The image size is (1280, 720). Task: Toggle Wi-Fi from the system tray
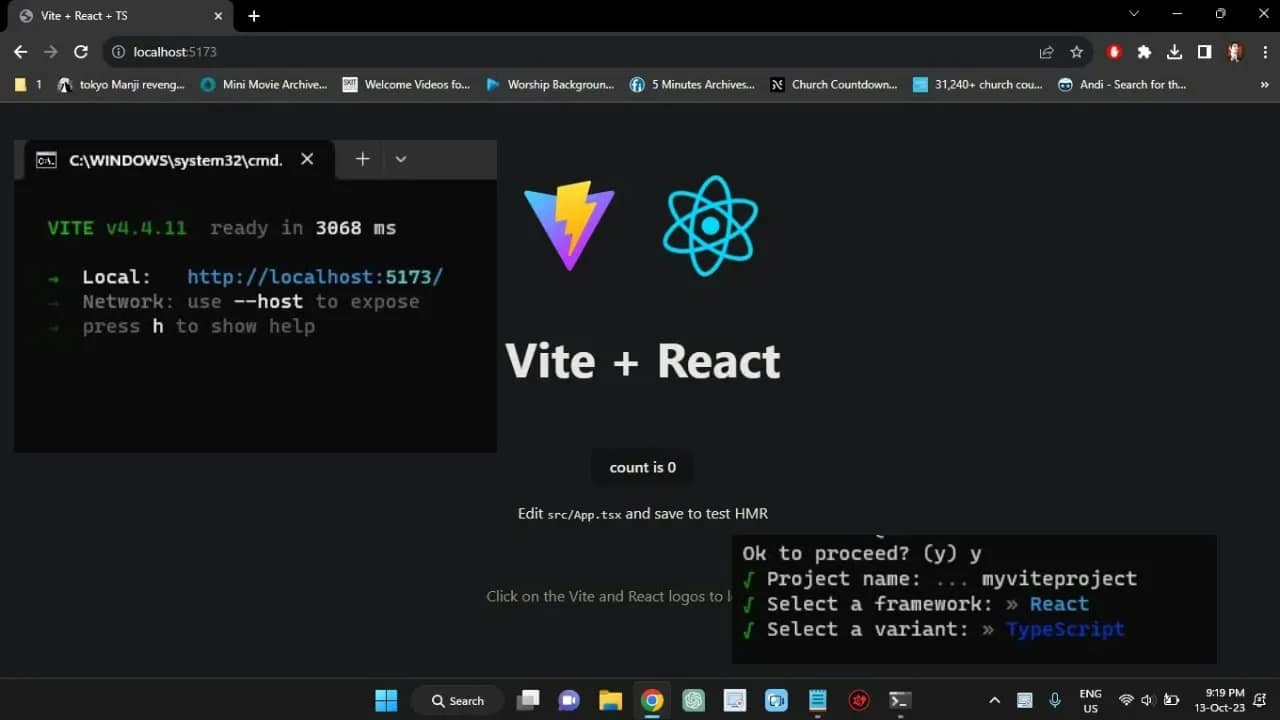click(1128, 700)
